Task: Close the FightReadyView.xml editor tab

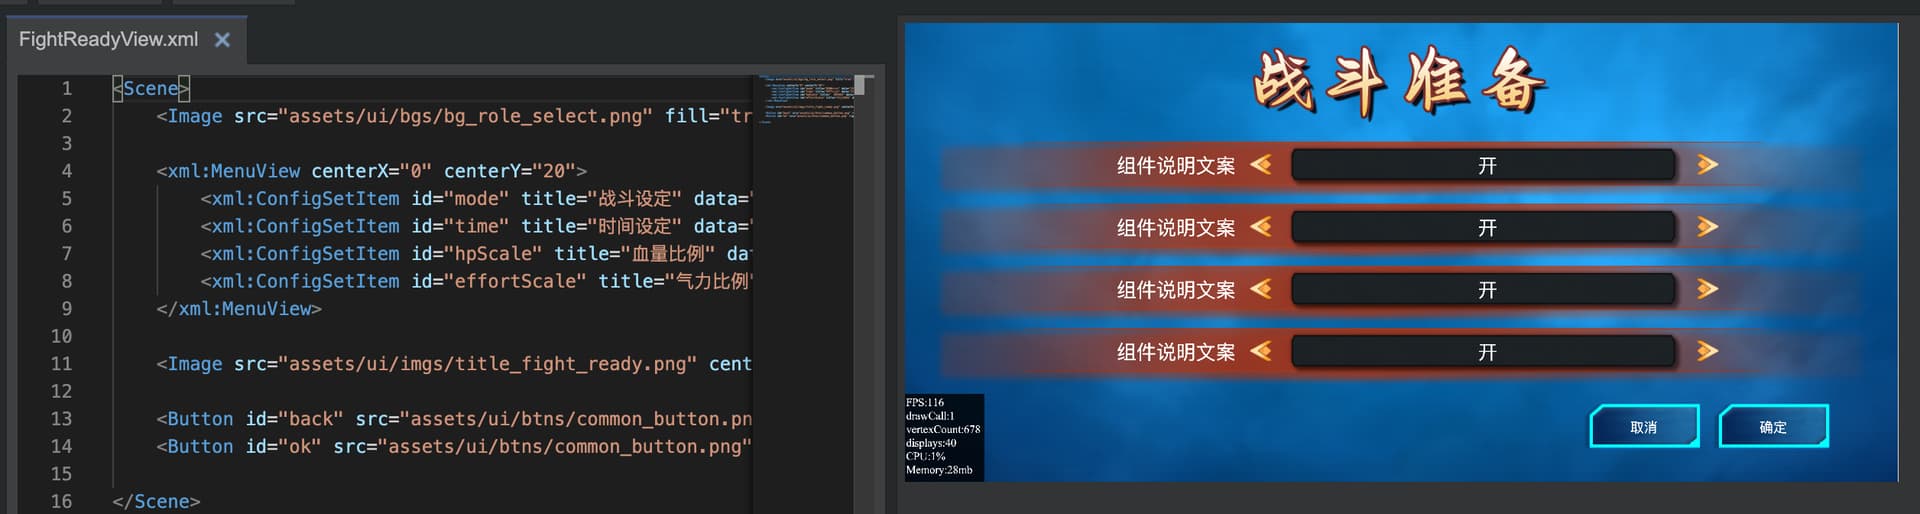Action: pyautogui.click(x=222, y=40)
